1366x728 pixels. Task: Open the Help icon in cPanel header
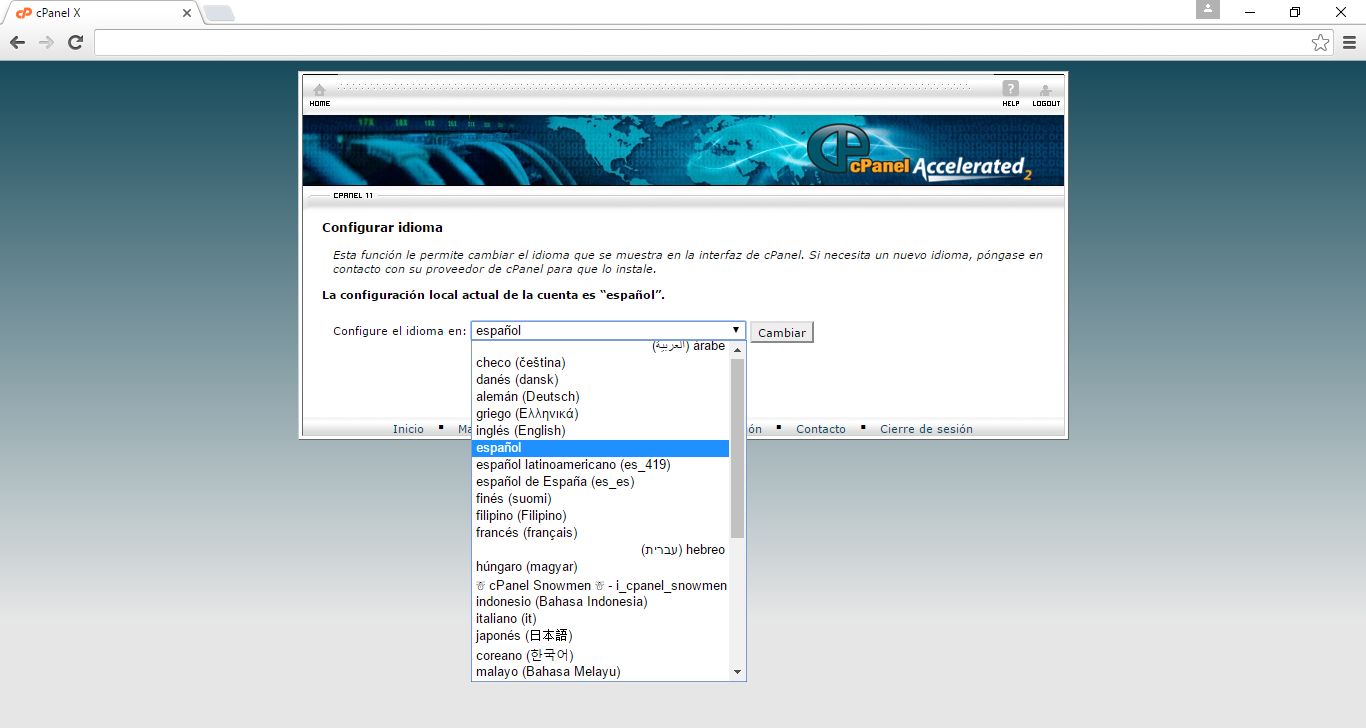coord(1010,92)
